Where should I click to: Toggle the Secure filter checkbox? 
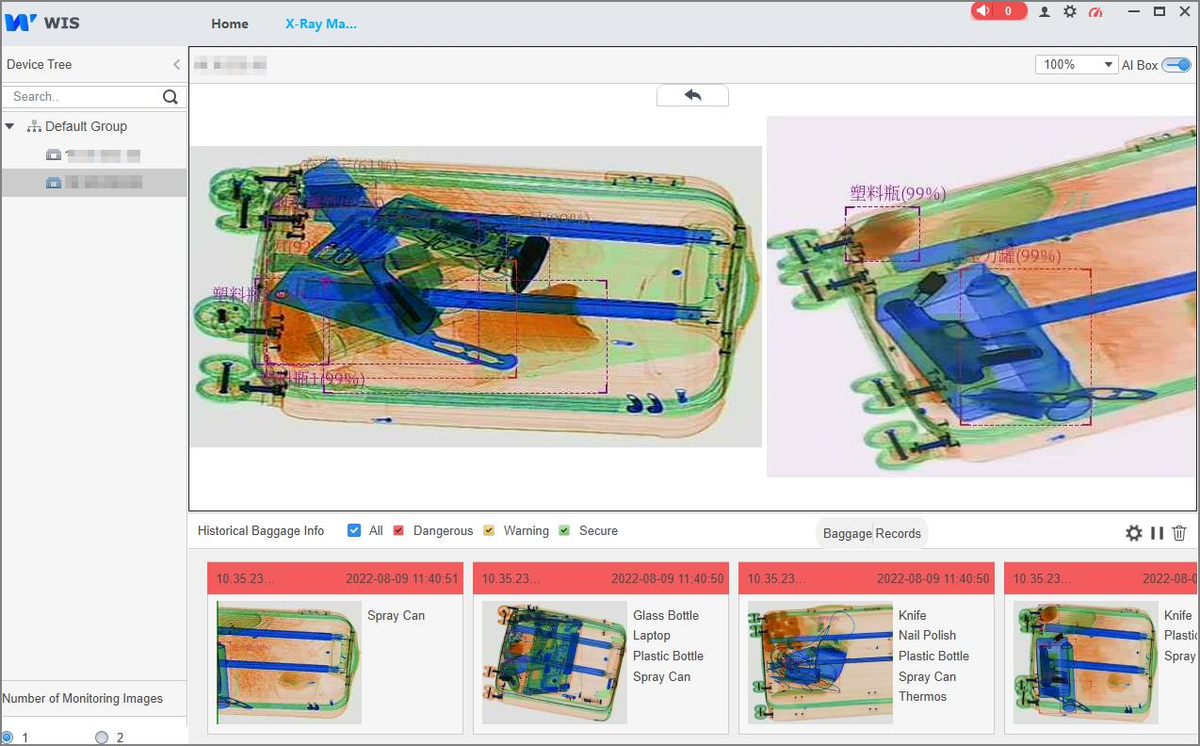pos(564,531)
